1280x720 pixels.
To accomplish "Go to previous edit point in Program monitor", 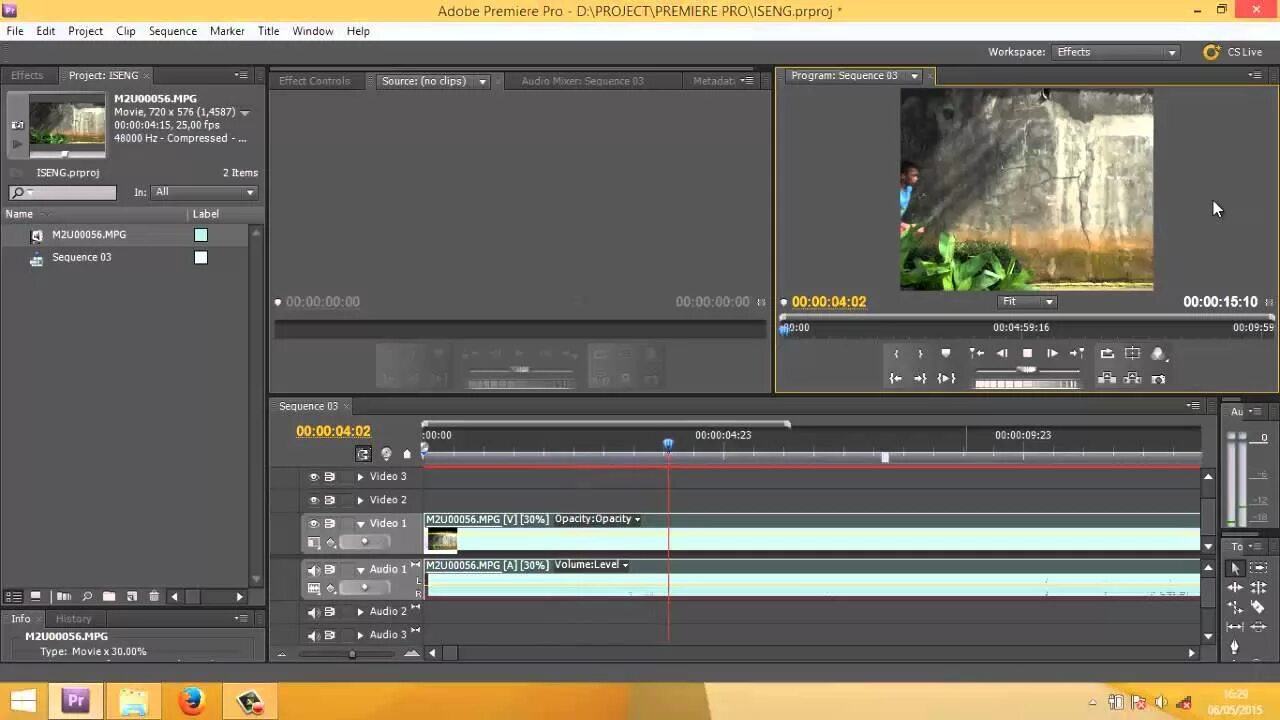I will 976,353.
